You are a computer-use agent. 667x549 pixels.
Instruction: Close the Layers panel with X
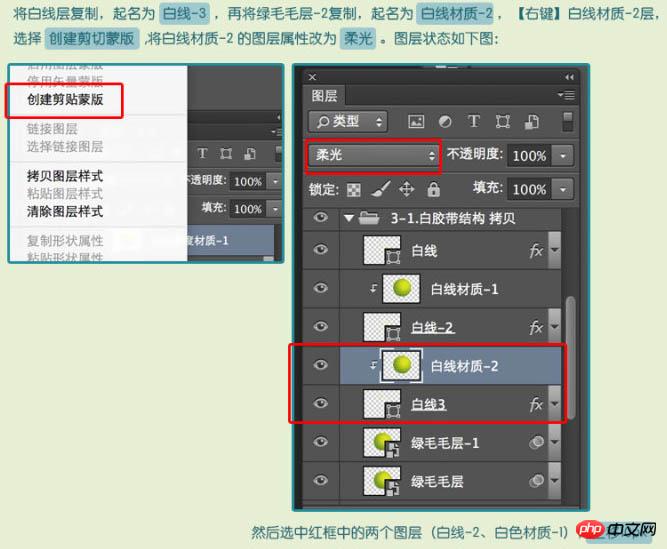click(x=312, y=77)
